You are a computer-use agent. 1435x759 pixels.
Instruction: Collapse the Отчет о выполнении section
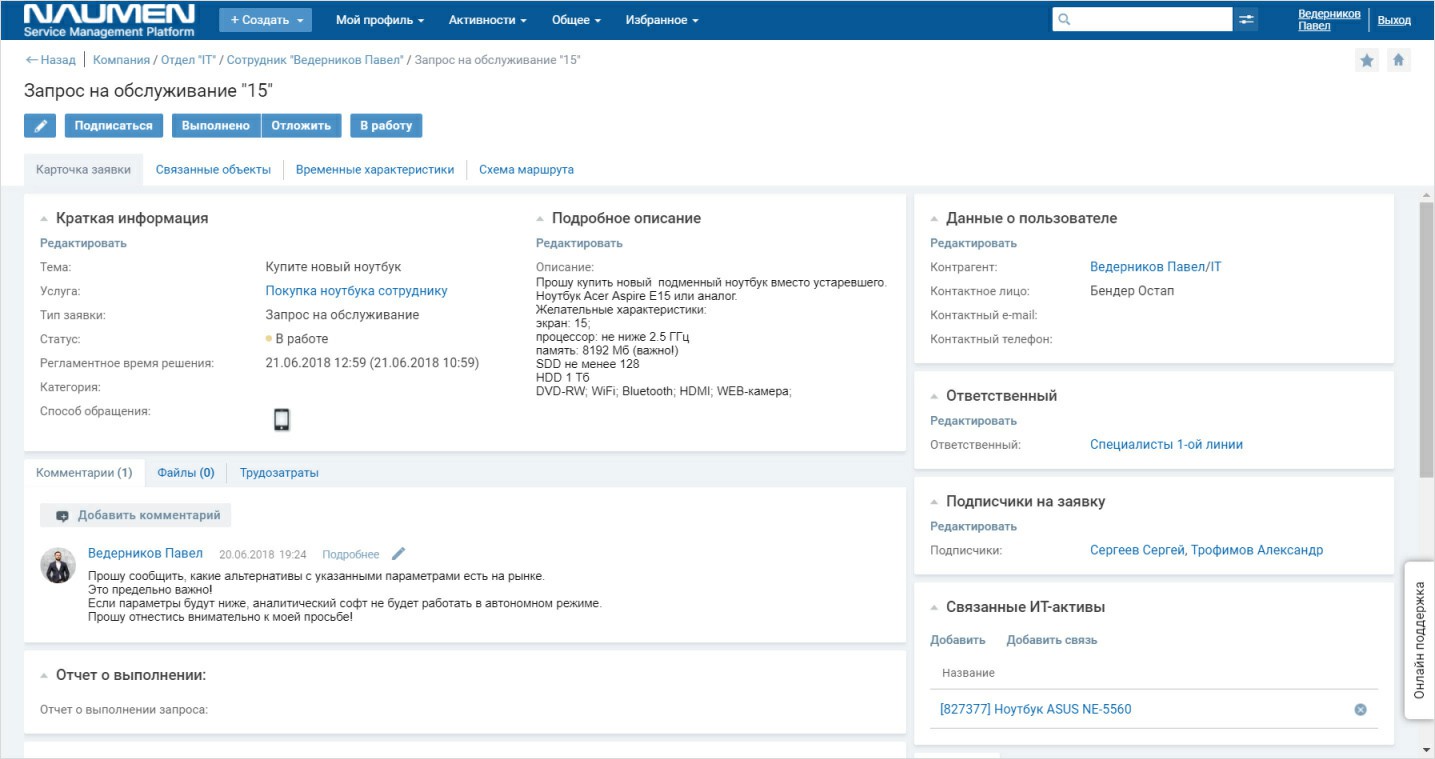[x=44, y=676]
